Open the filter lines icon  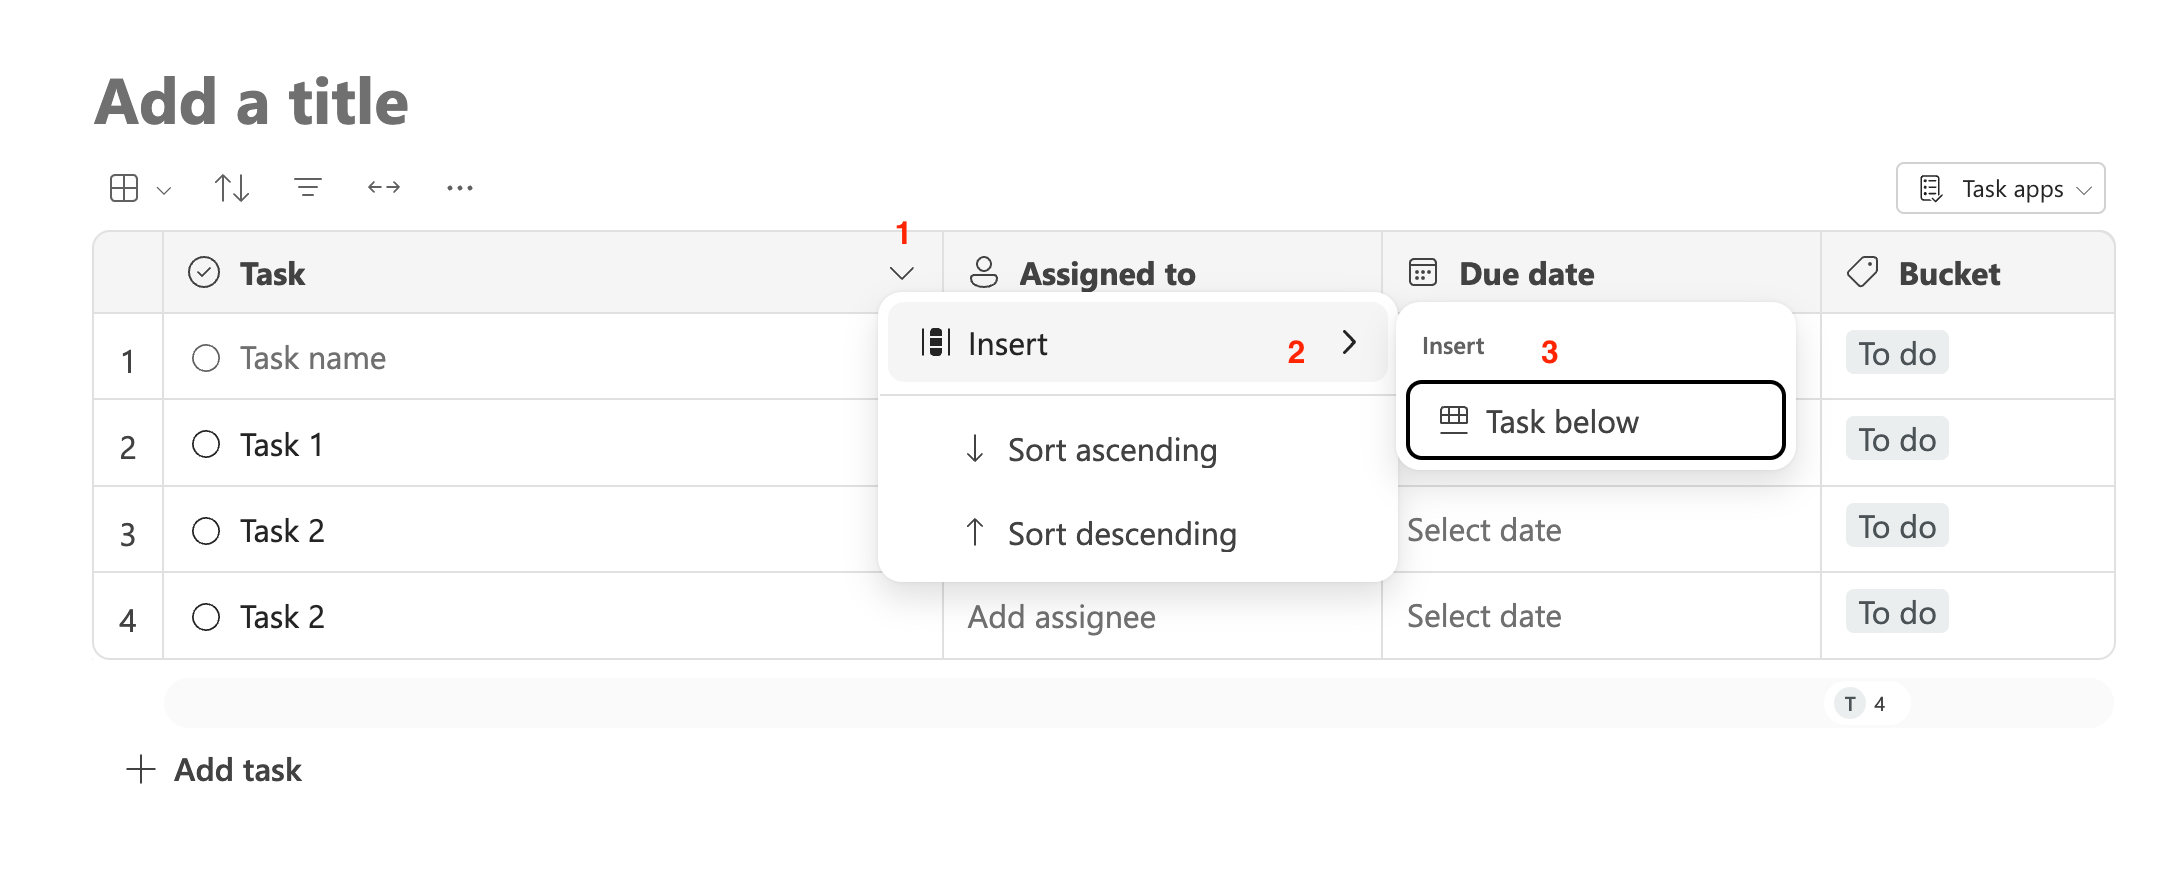tap(308, 187)
